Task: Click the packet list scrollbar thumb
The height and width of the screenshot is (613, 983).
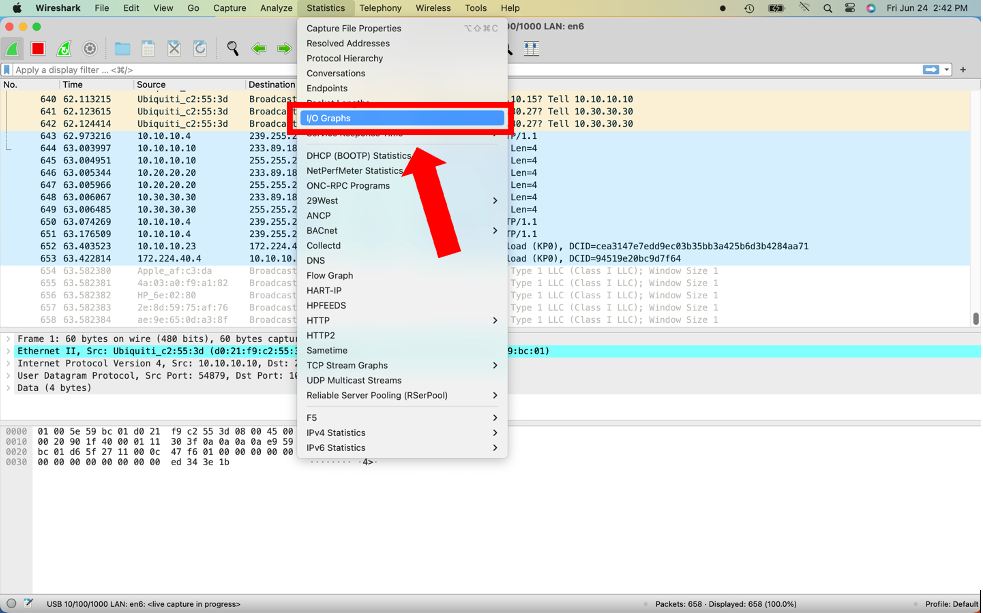Action: [x=975, y=319]
